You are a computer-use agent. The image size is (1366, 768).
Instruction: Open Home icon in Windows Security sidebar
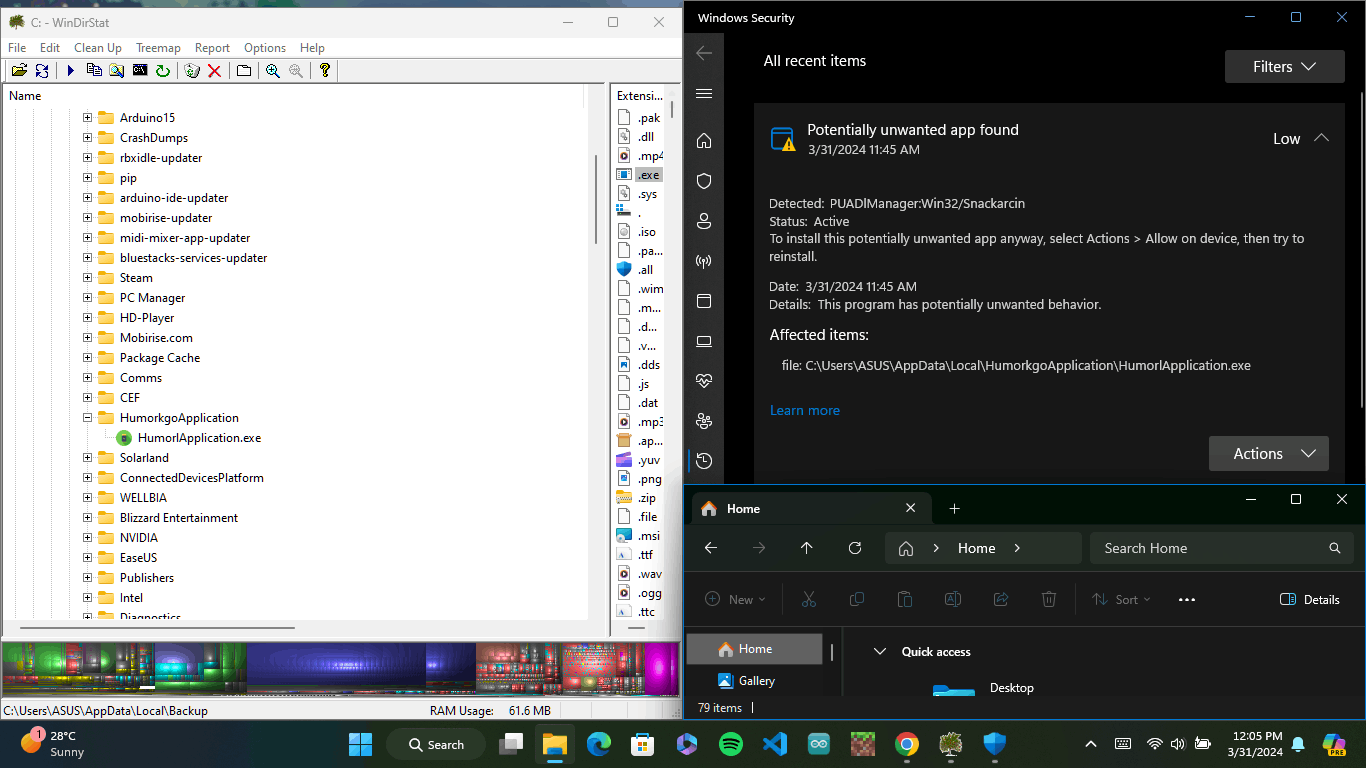(x=704, y=141)
